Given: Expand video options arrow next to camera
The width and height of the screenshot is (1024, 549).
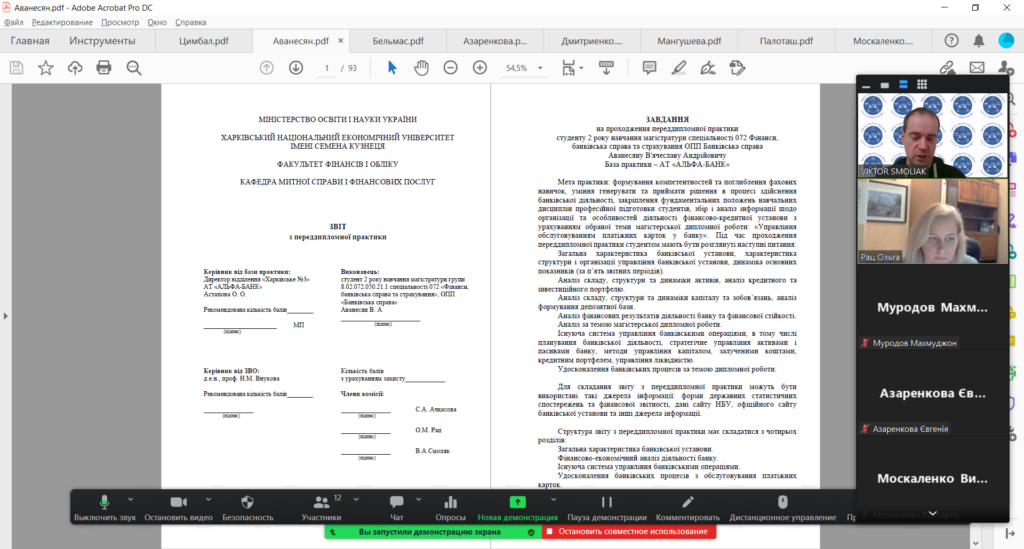Looking at the screenshot, I should (x=208, y=500).
